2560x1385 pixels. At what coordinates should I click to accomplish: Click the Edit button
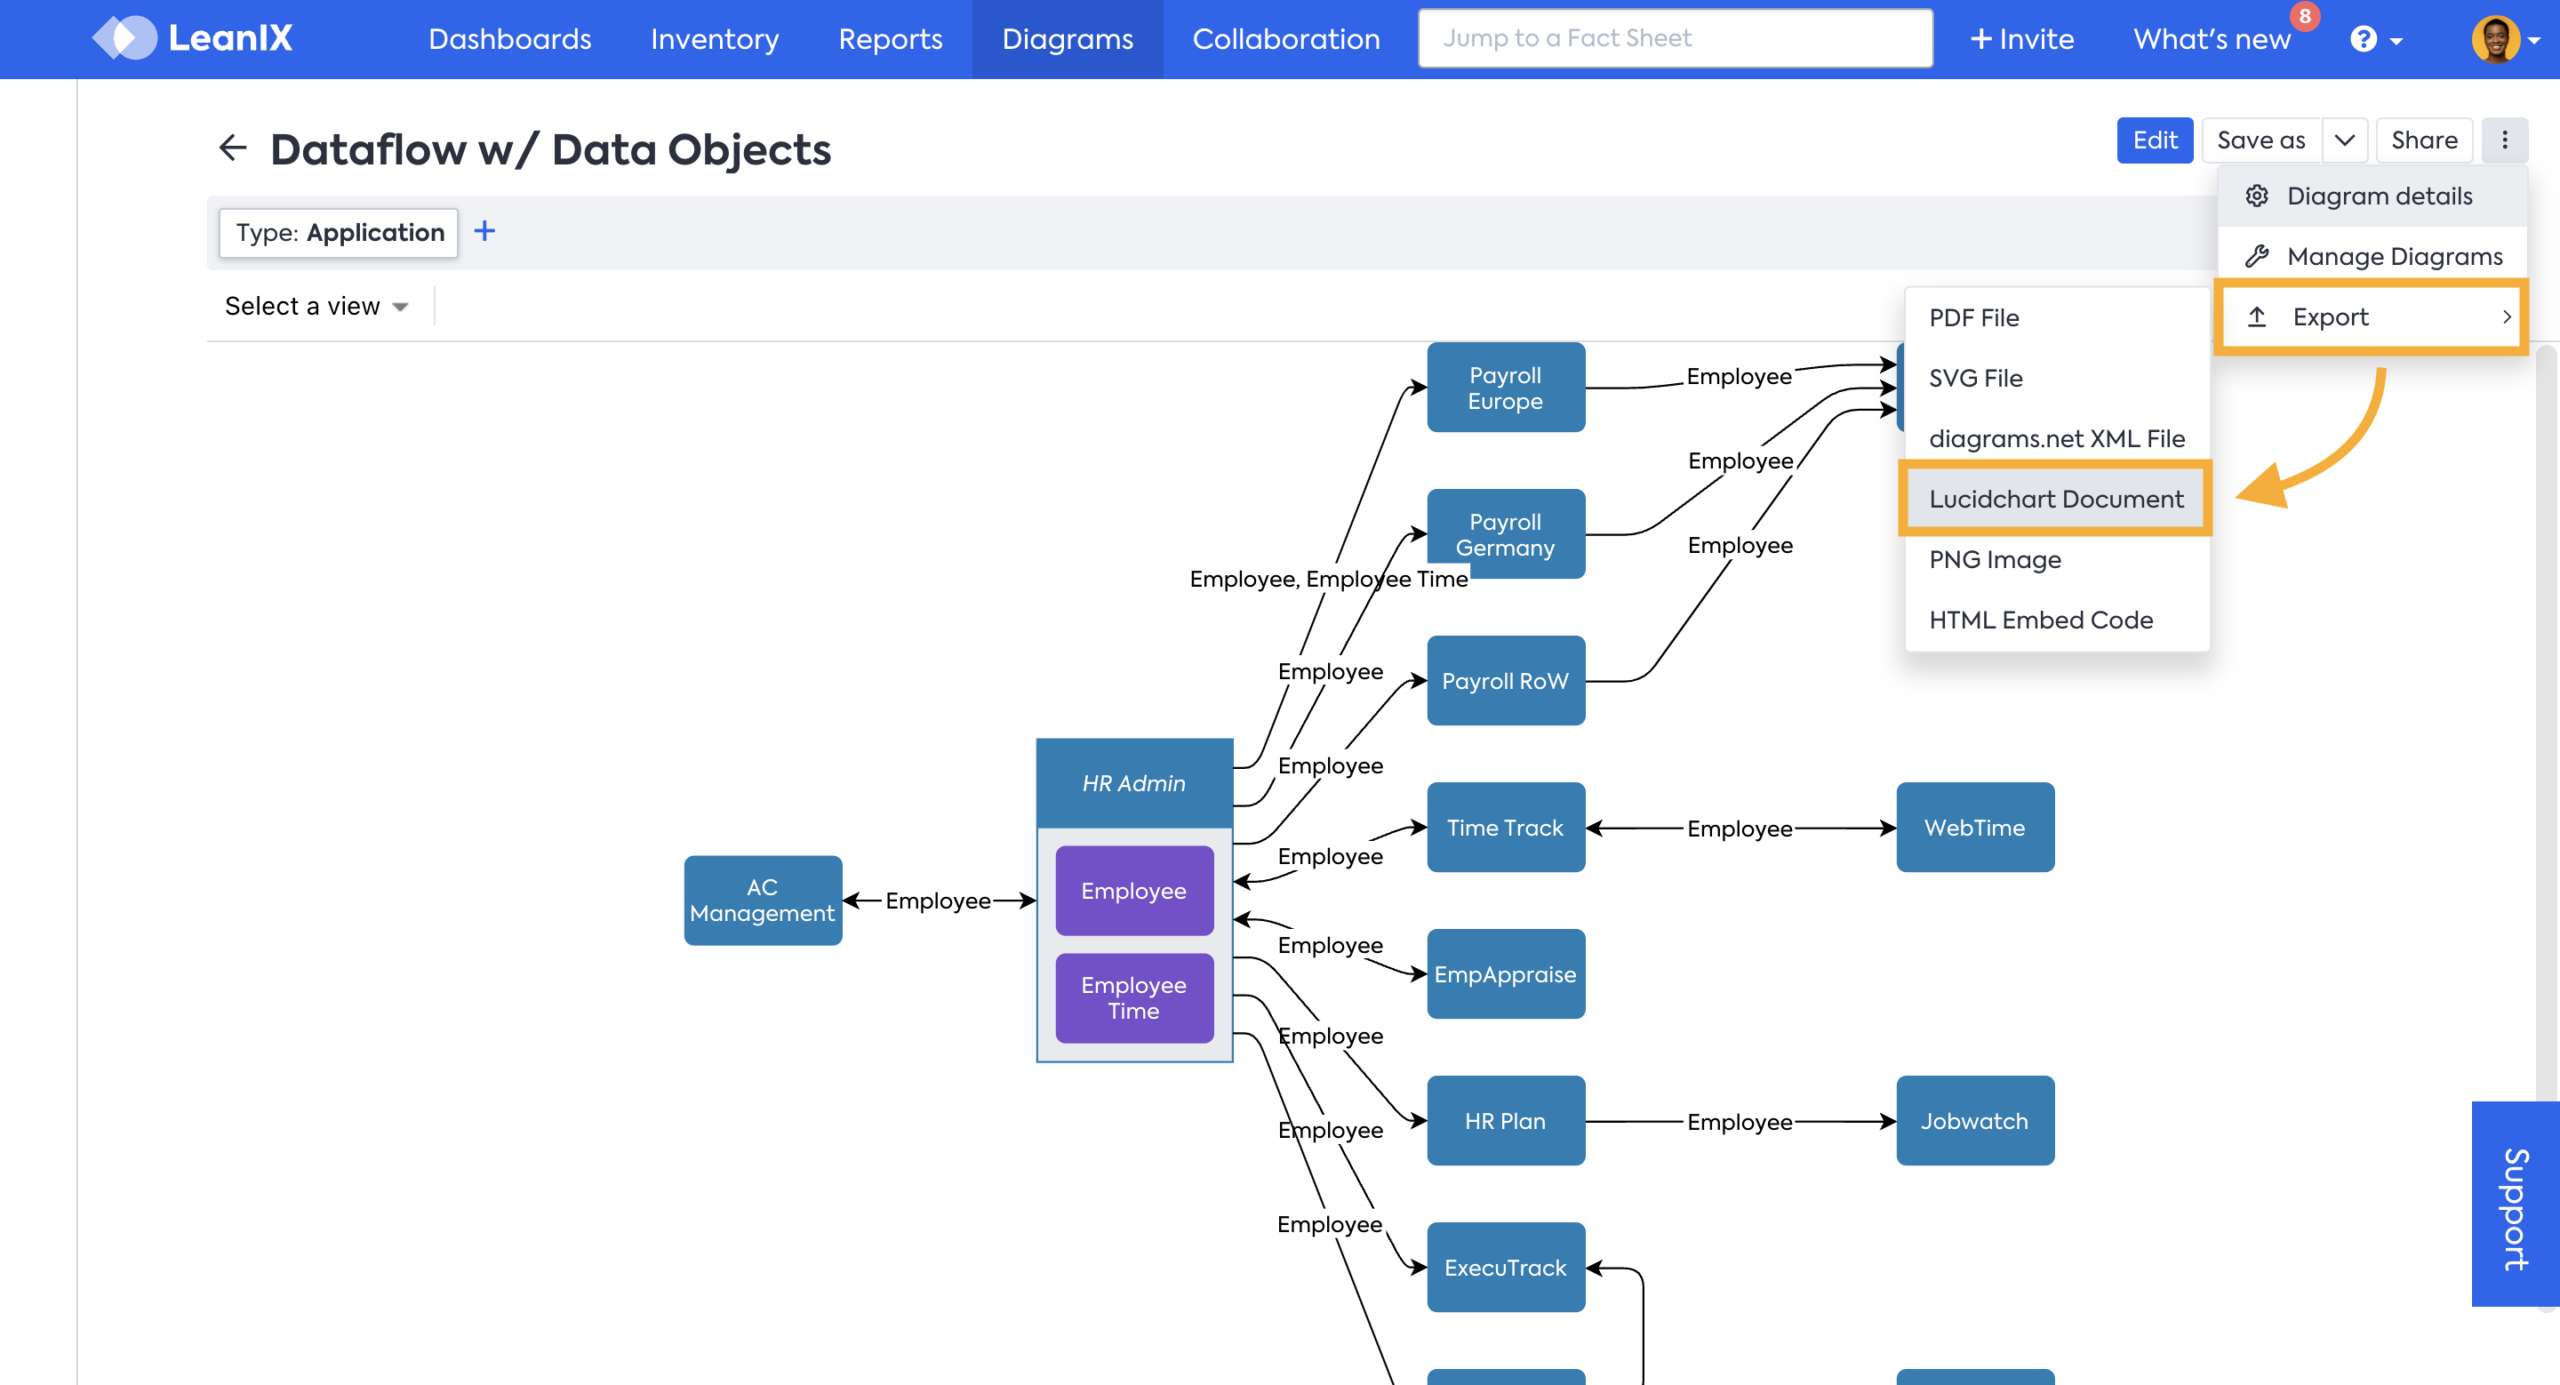point(2155,140)
